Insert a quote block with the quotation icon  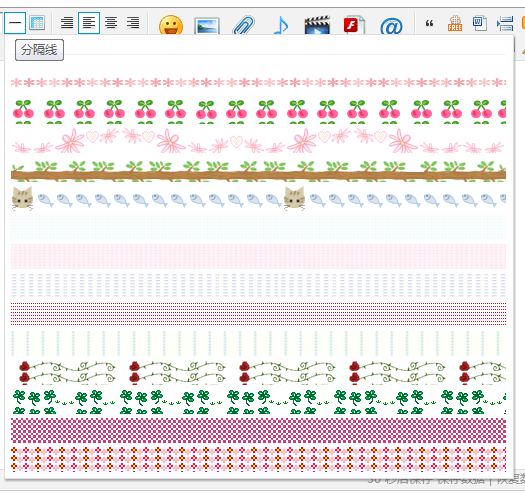[x=429, y=23]
